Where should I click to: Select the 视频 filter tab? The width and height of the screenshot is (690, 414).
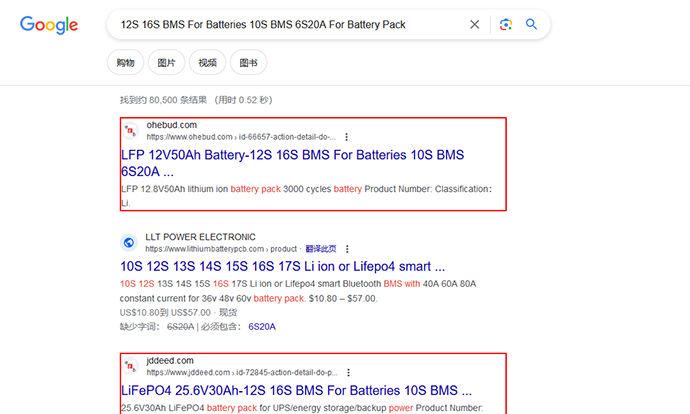click(207, 62)
